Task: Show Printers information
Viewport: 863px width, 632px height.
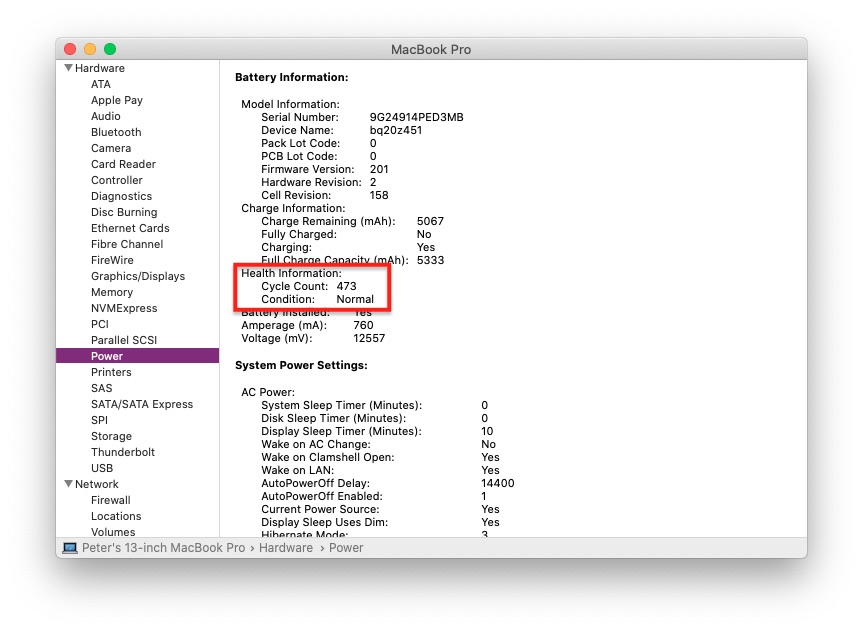Action: (x=111, y=372)
